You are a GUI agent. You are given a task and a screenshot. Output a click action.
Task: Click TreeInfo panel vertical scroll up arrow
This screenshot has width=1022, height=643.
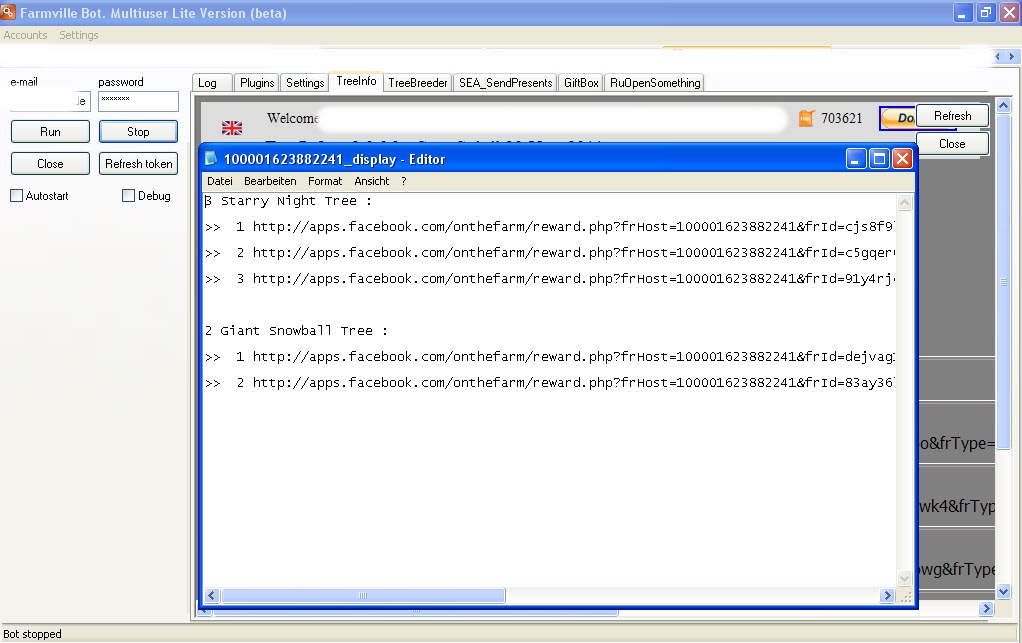pos(1004,105)
